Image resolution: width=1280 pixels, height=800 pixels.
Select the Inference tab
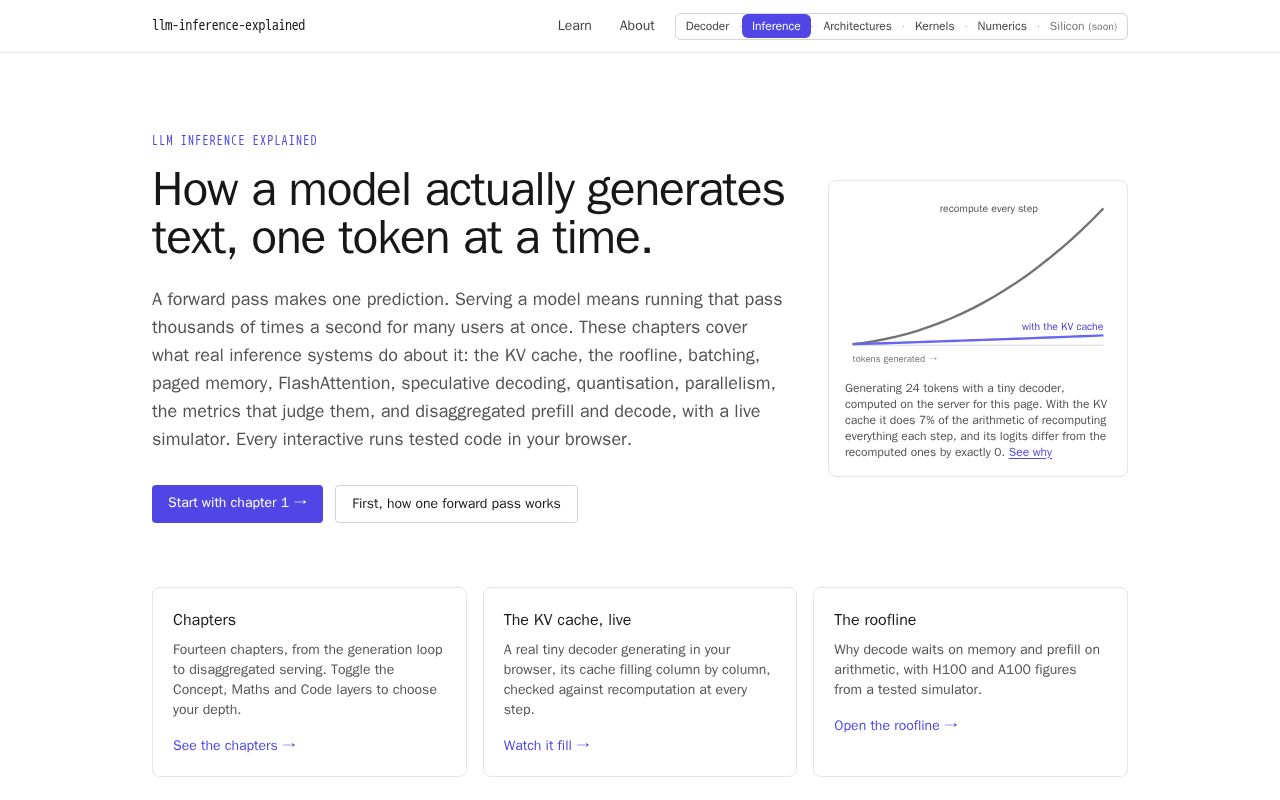tap(776, 26)
